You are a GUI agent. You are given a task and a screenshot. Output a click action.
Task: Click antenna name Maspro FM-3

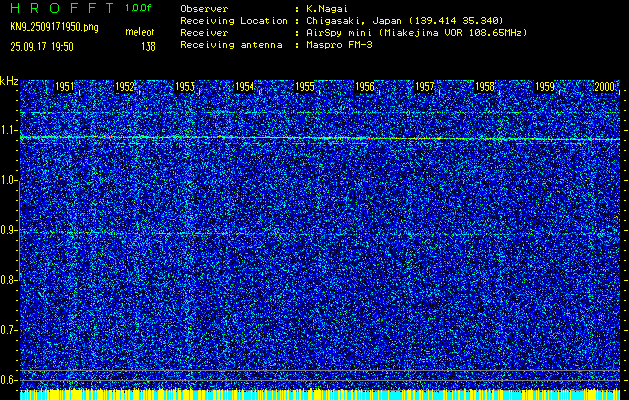click(339, 45)
